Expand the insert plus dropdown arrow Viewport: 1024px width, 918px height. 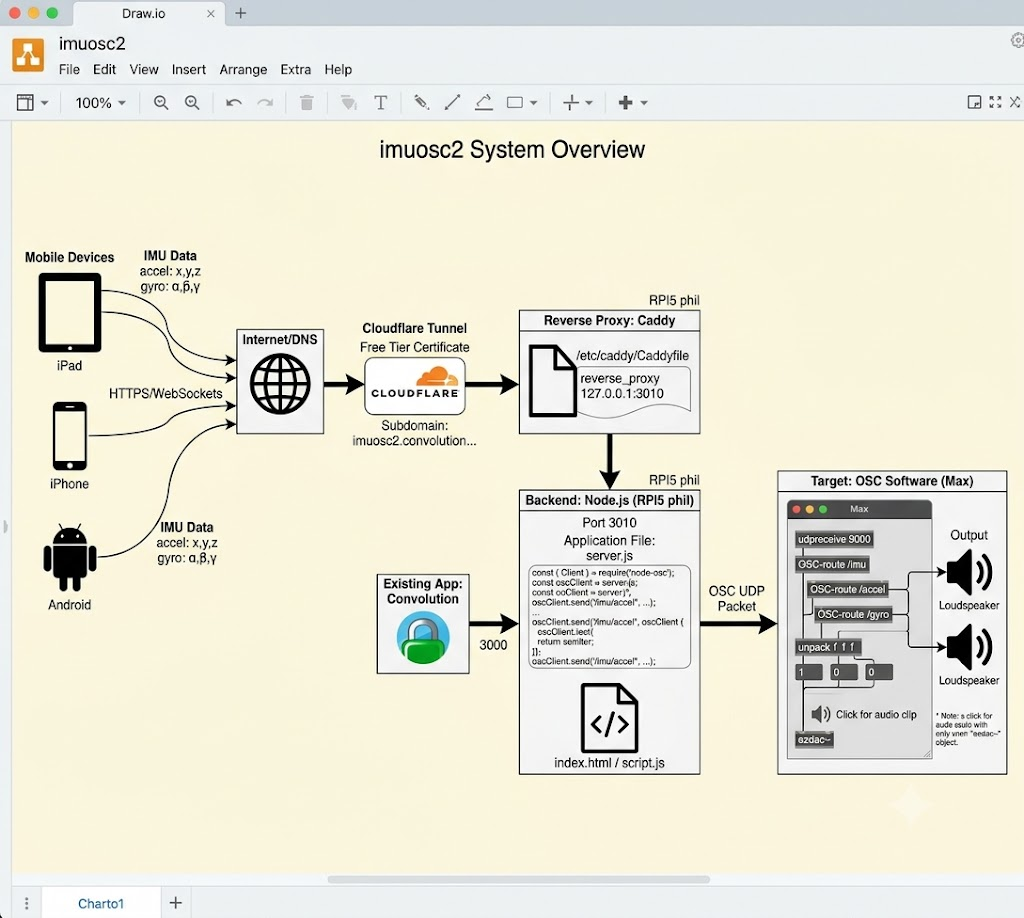pos(644,103)
